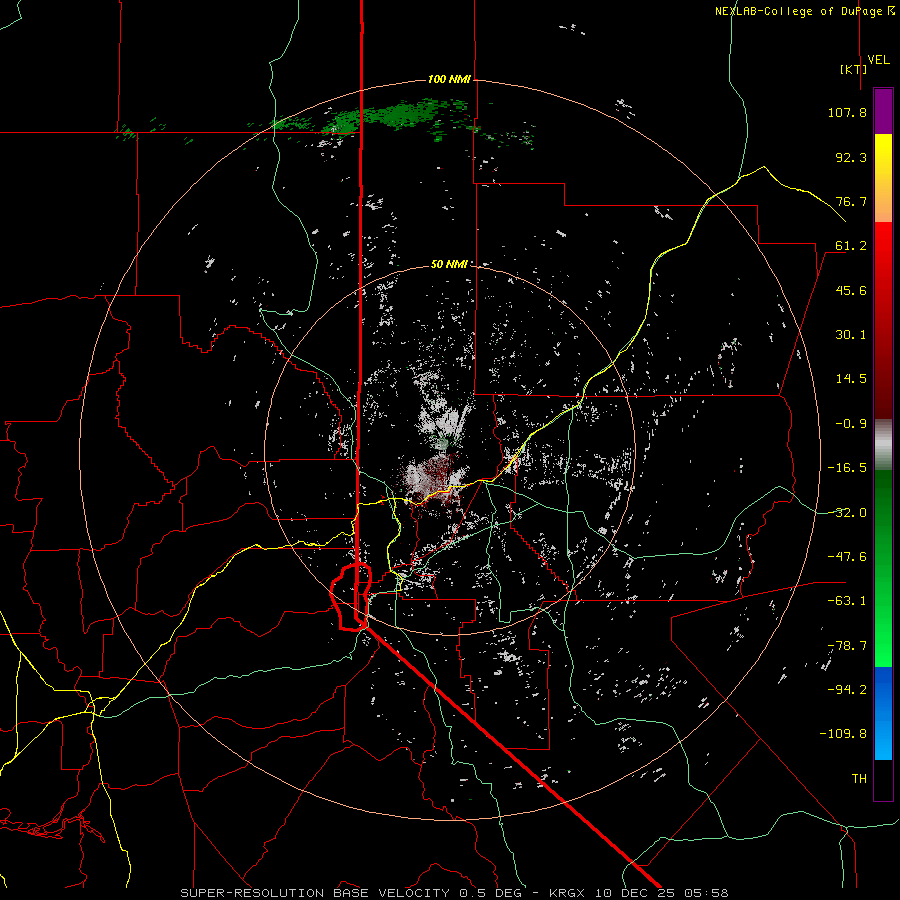Select the 76.7 scale value

(851, 201)
